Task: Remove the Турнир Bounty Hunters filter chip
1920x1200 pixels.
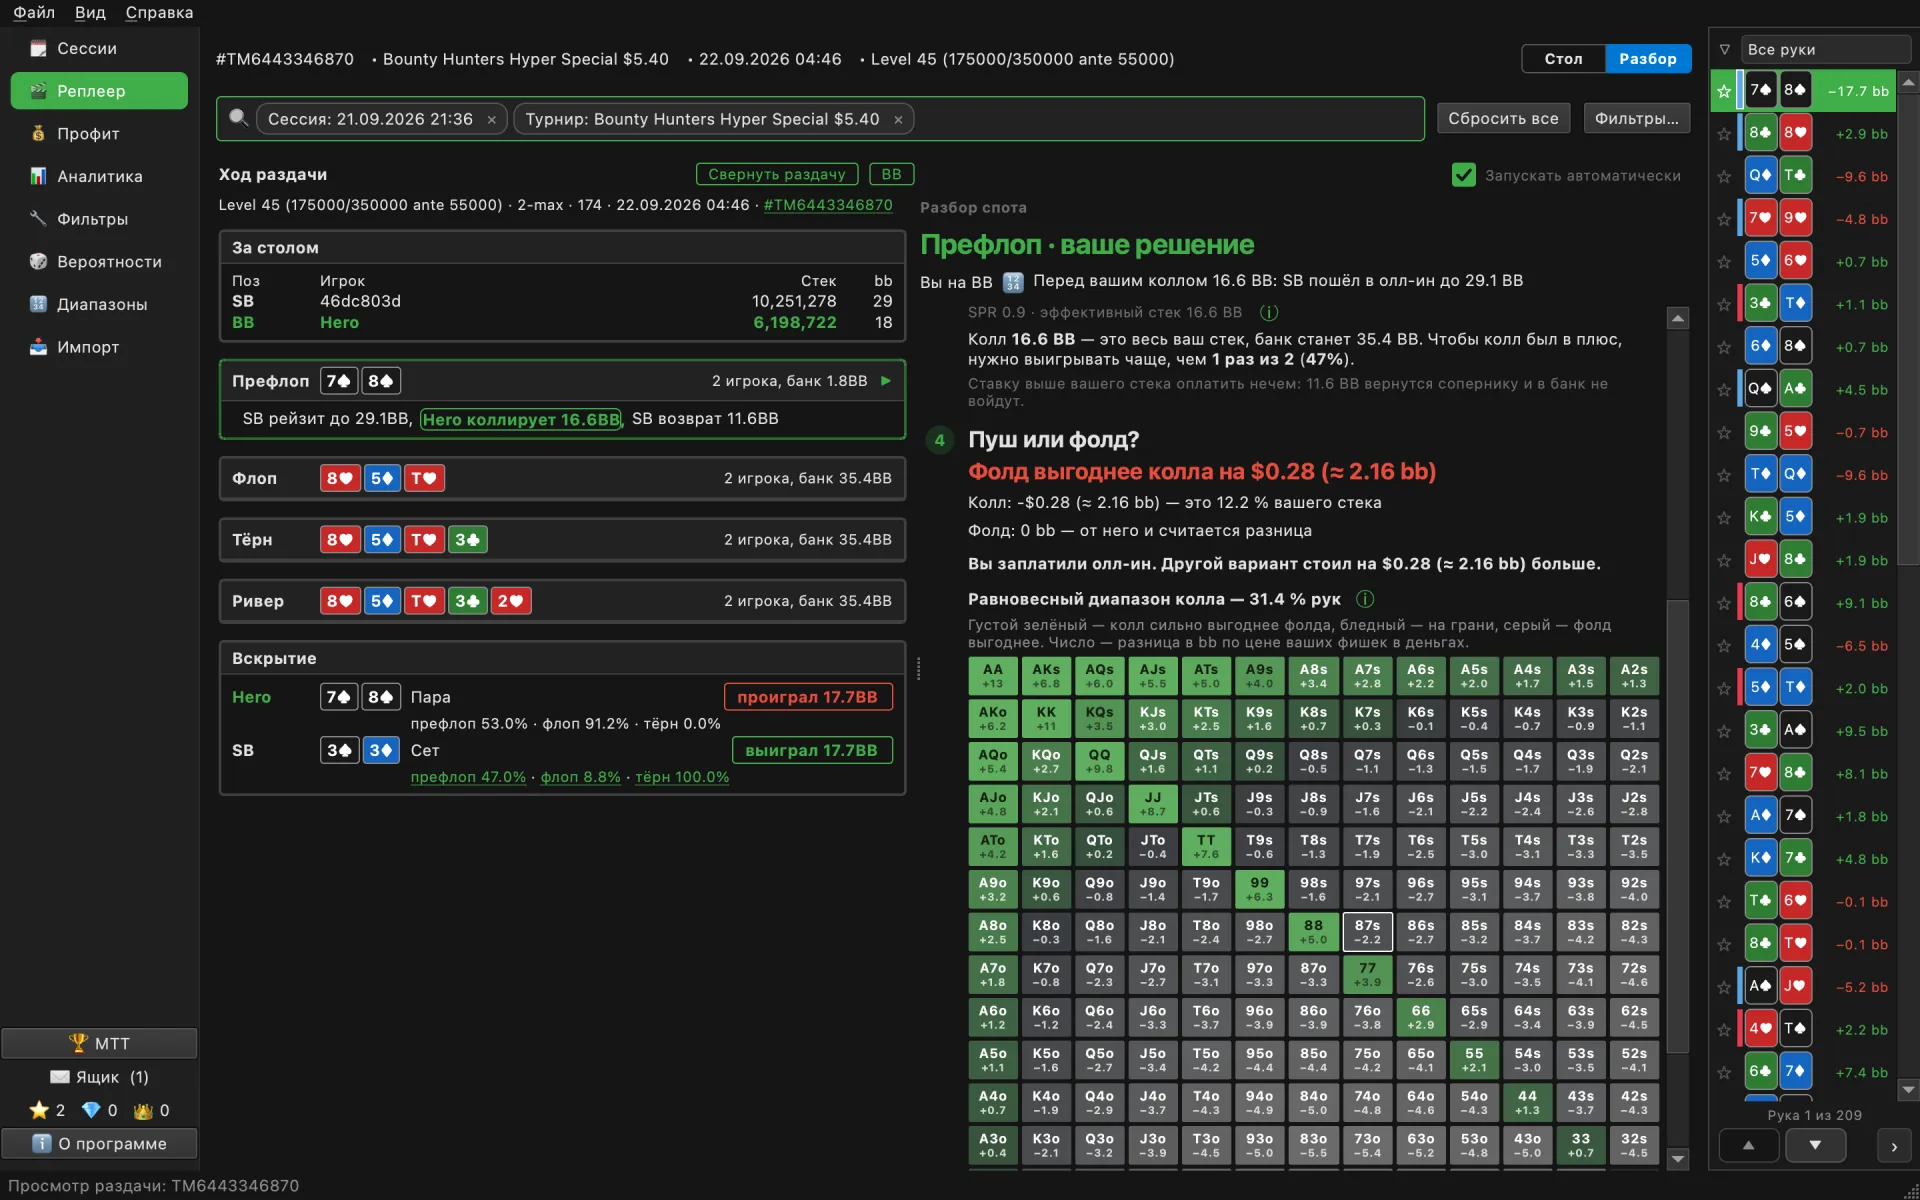Action: click(898, 120)
